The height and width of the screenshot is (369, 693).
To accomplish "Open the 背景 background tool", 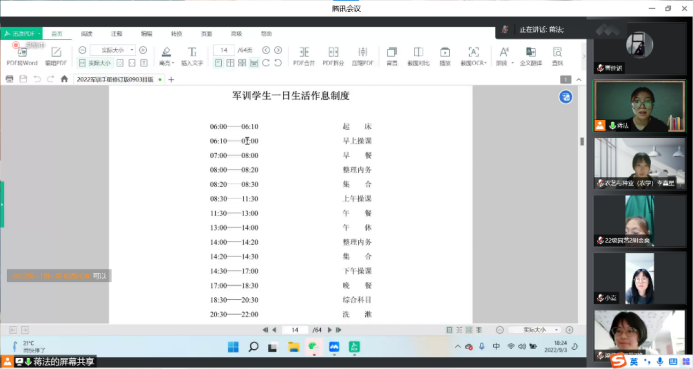I will point(392,56).
